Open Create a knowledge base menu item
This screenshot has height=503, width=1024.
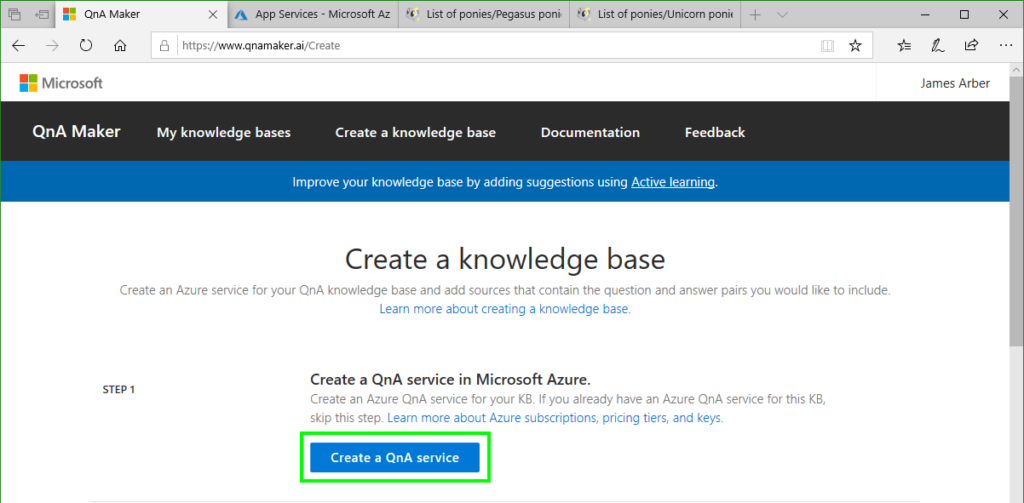pos(415,133)
